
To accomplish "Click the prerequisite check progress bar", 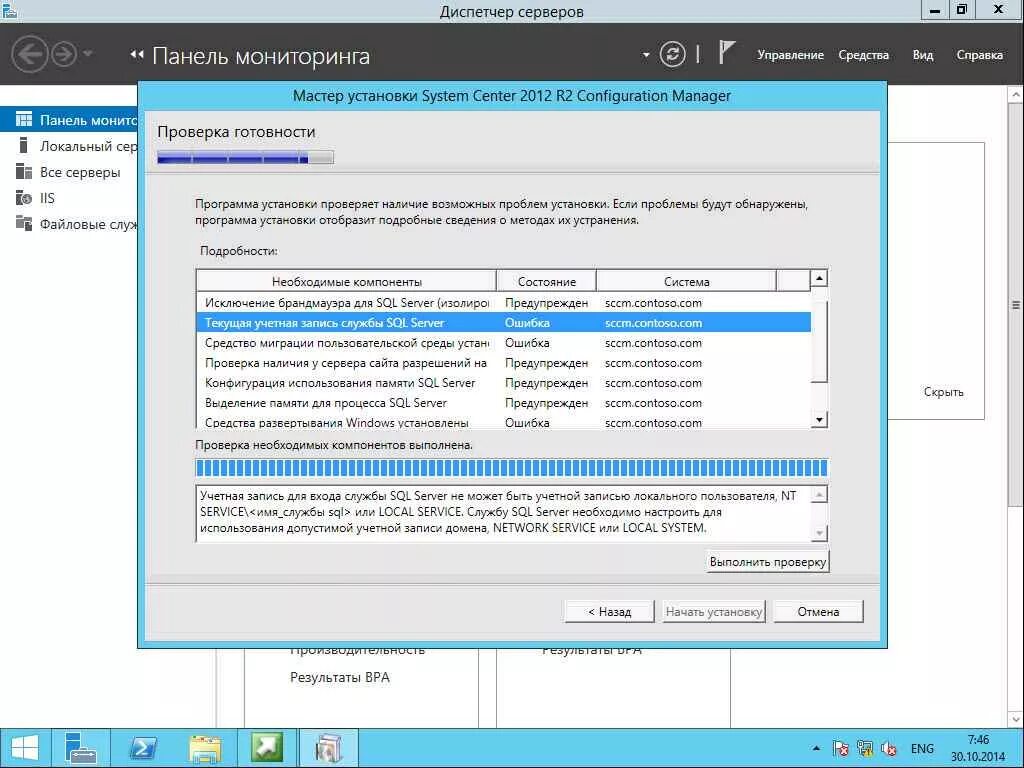I will coord(511,468).
